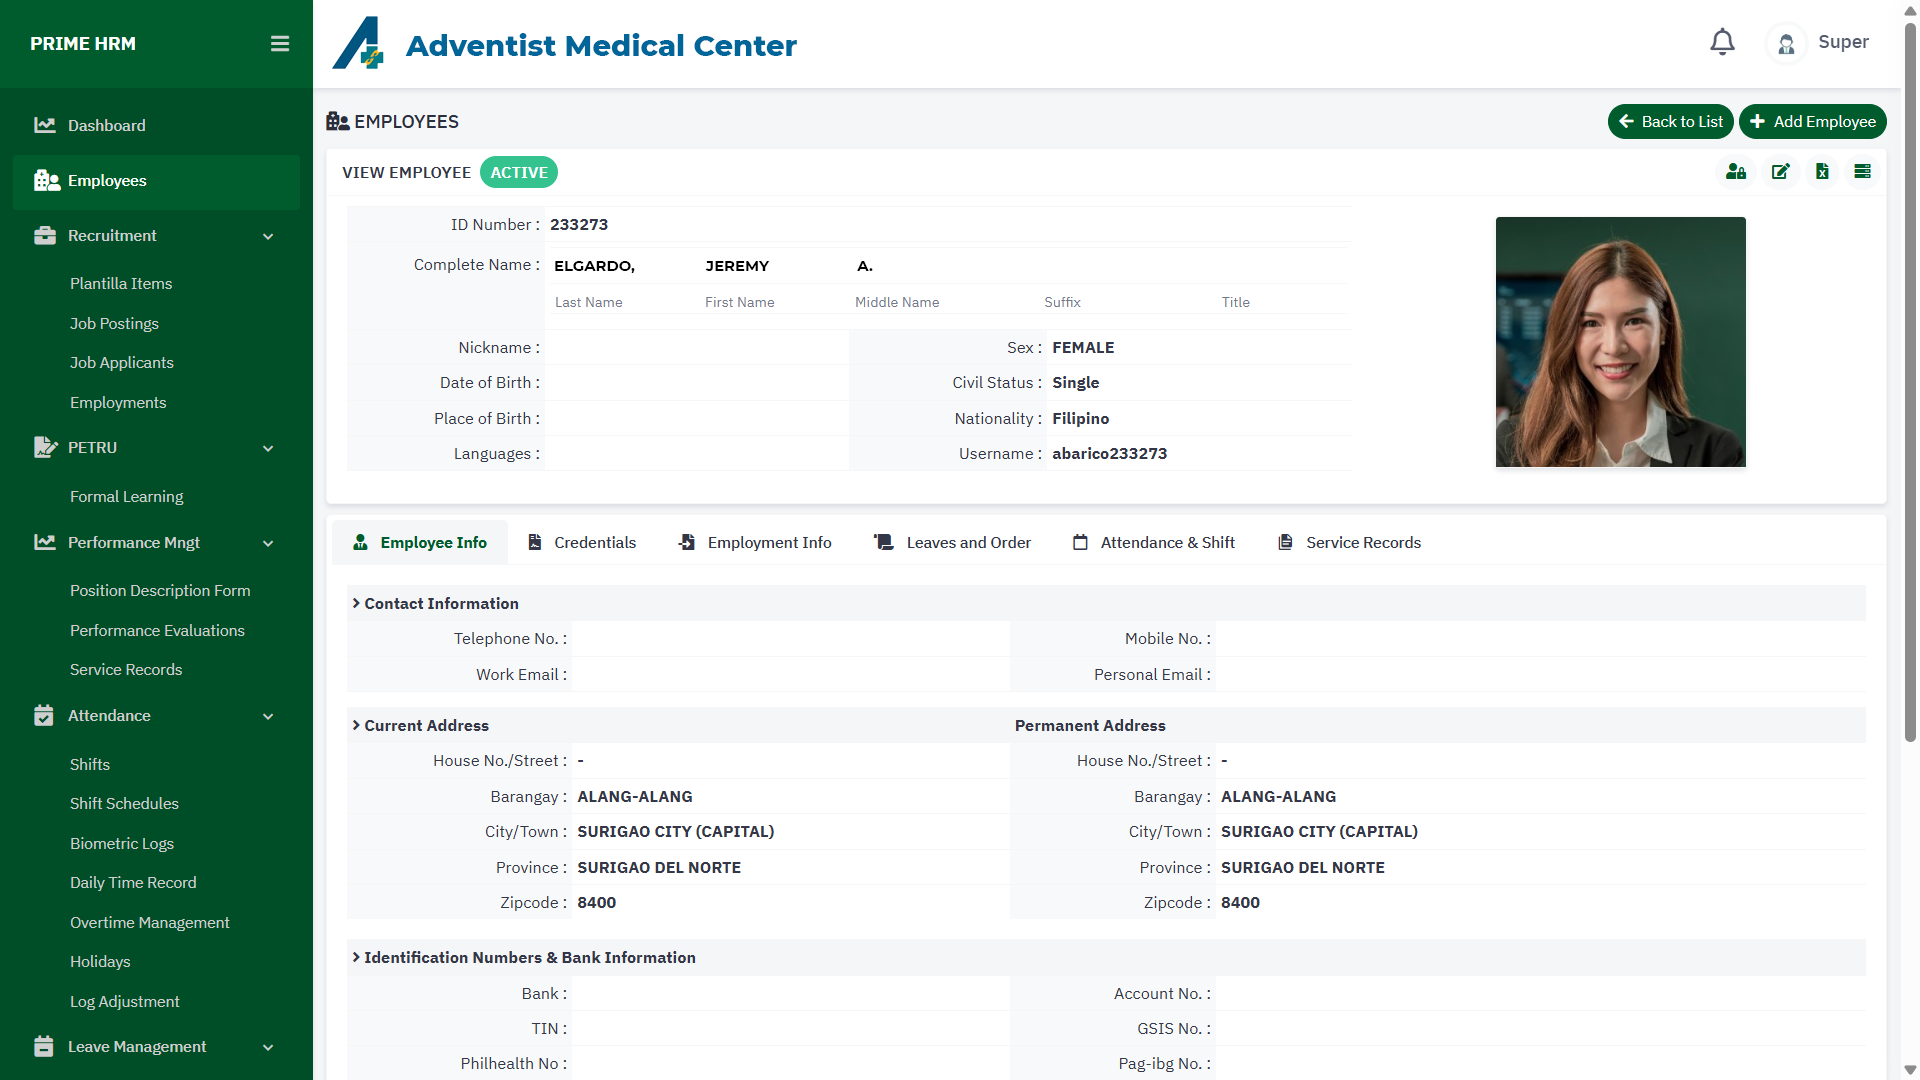Click the edit employee pencil icon
1920x1080 pixels.
1780,172
